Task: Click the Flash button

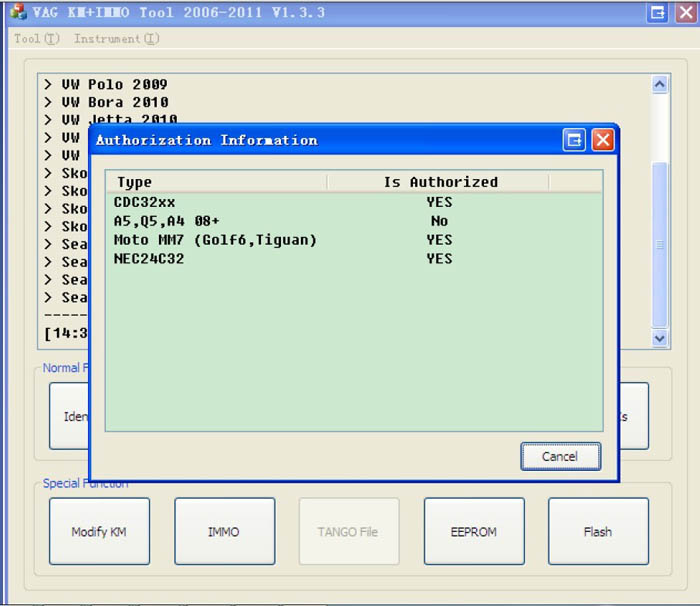Action: pyautogui.click(x=598, y=531)
